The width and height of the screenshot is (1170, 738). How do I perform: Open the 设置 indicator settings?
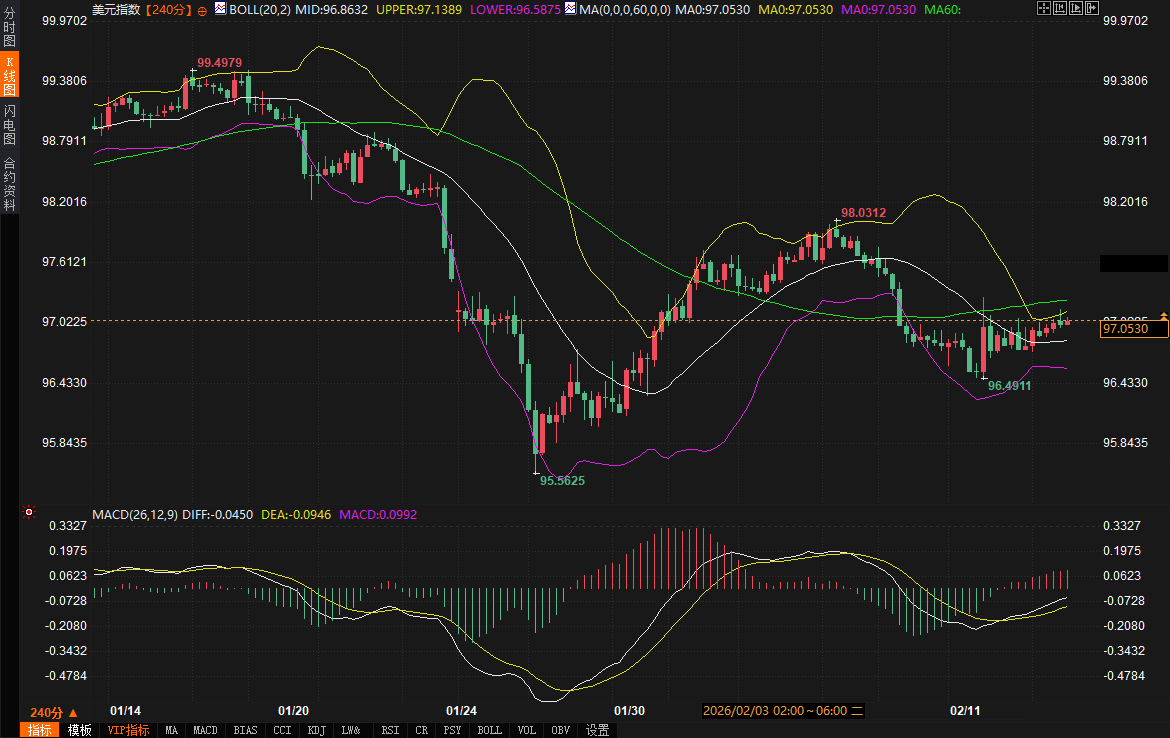click(598, 730)
